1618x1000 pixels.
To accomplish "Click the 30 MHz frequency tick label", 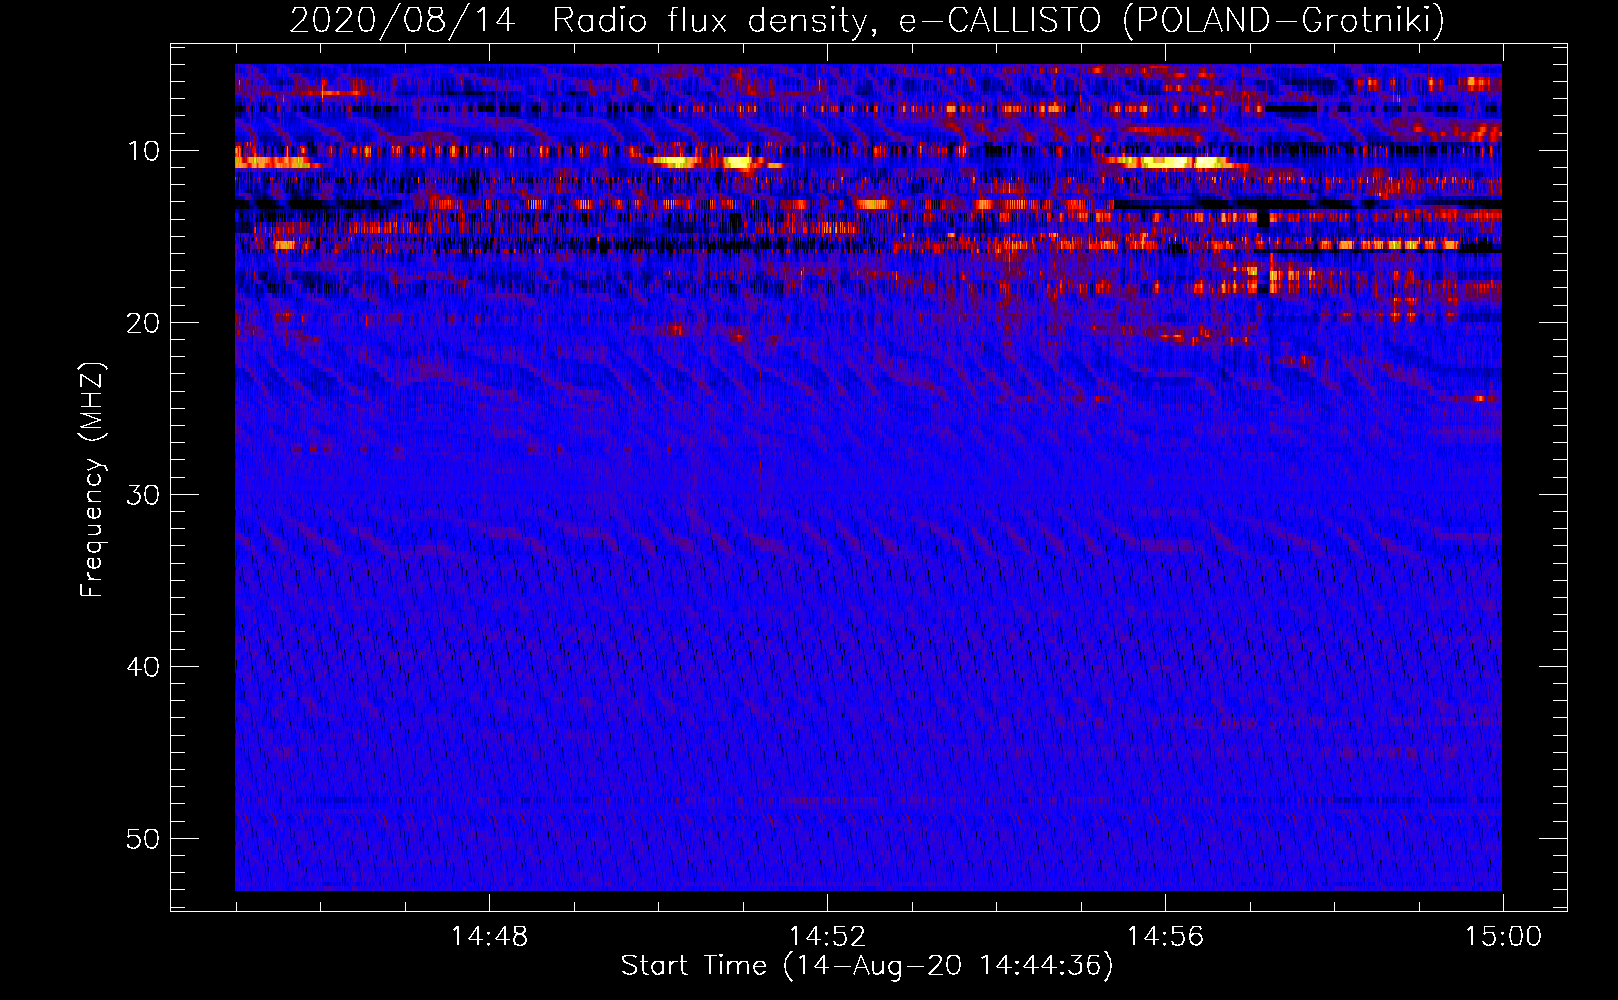I will pyautogui.click(x=144, y=495).
